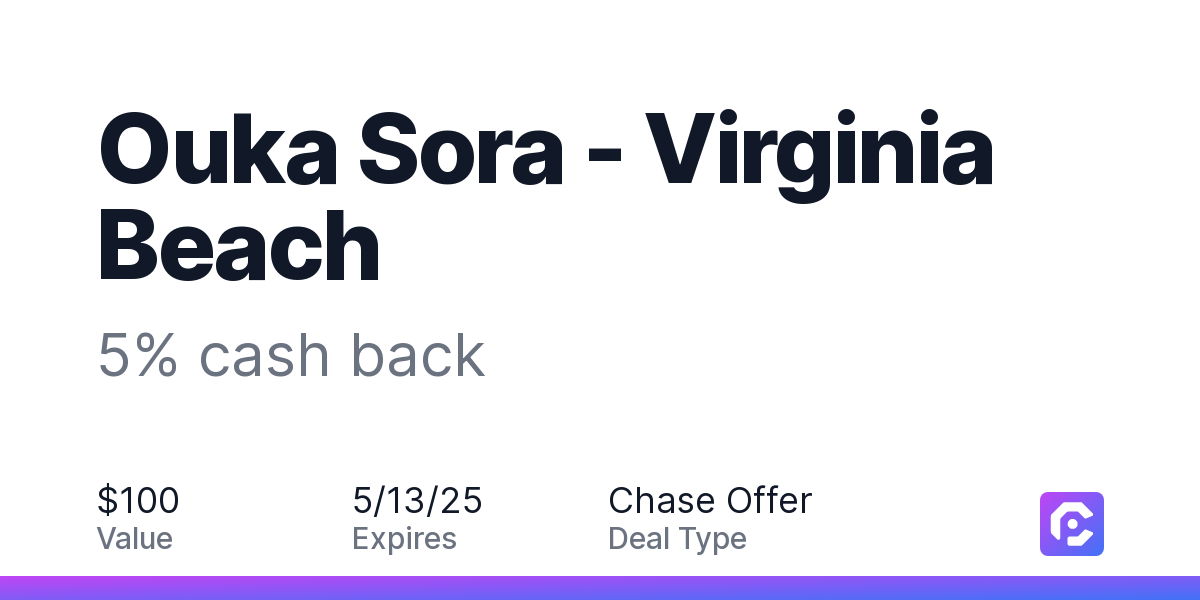Click the "Expires" label
Viewport: 1200px width, 600px height.
point(404,539)
